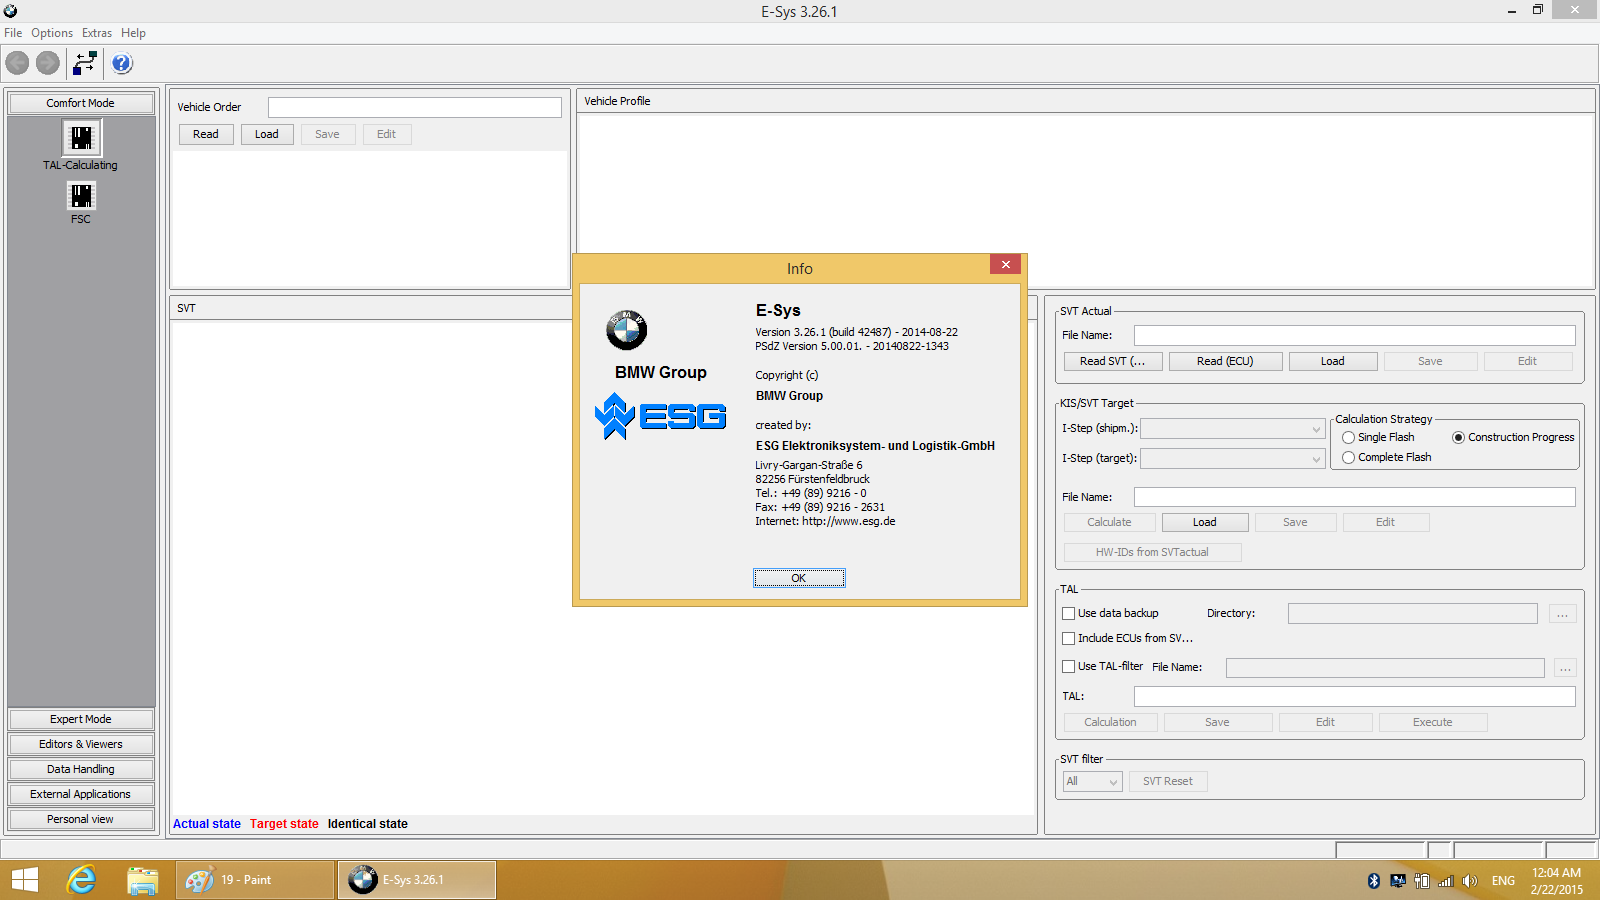Close the Info dialog with the X
Image resolution: width=1600 pixels, height=900 pixels.
pos(1005,264)
